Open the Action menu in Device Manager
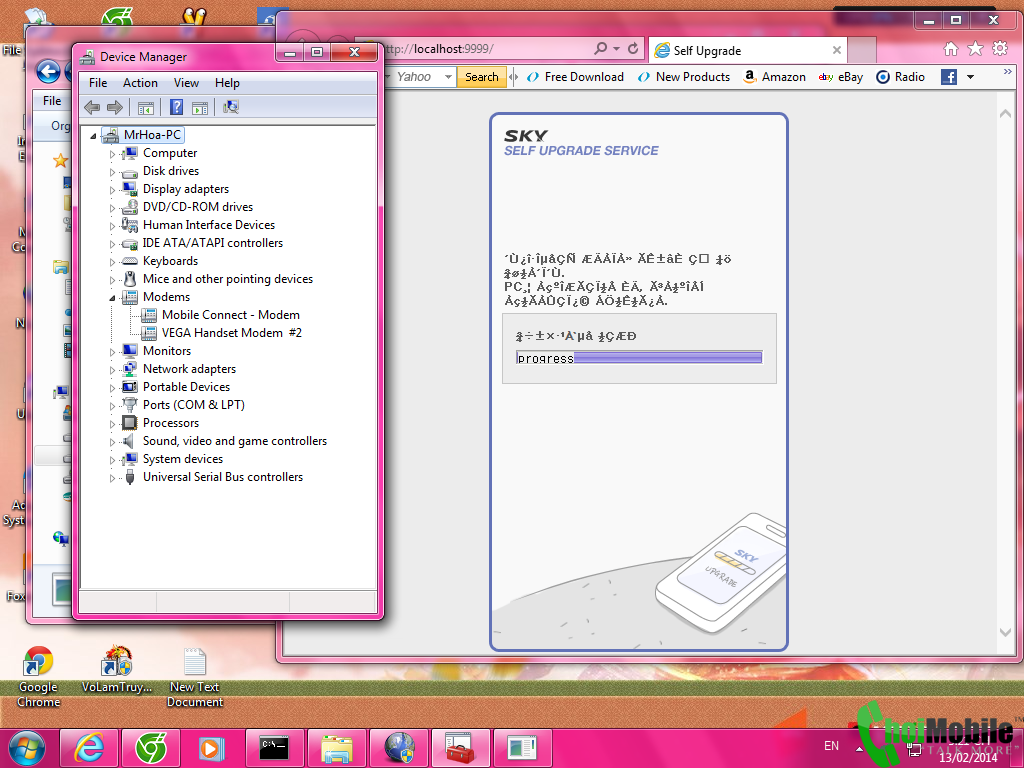This screenshot has width=1024, height=768. [140, 83]
